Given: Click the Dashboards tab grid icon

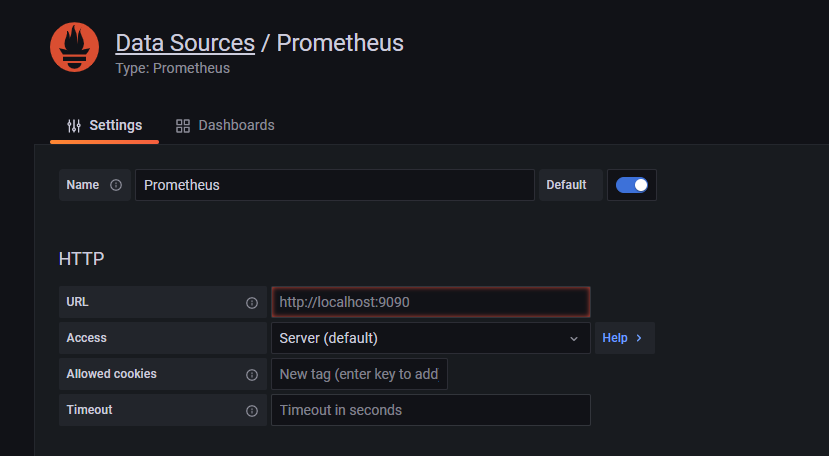Looking at the screenshot, I should [x=183, y=126].
